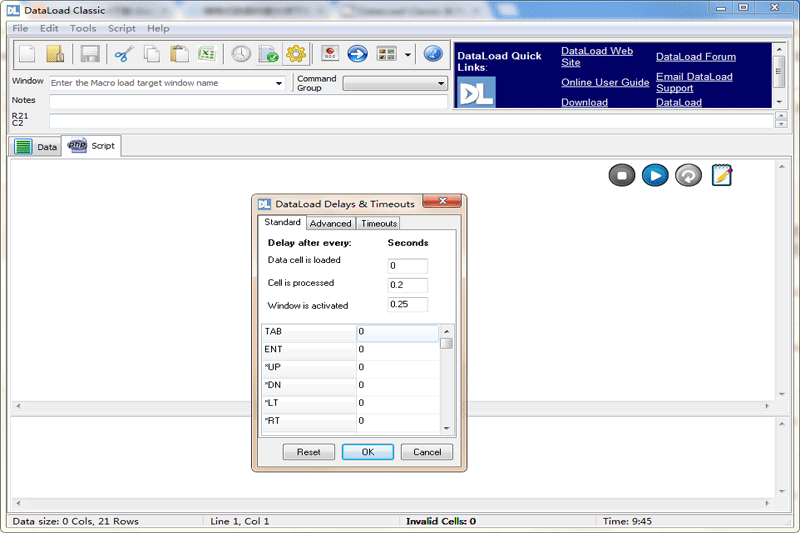Click the Data size status bar entry
Image resolution: width=800 pixels, height=533 pixels.
click(x=76, y=521)
